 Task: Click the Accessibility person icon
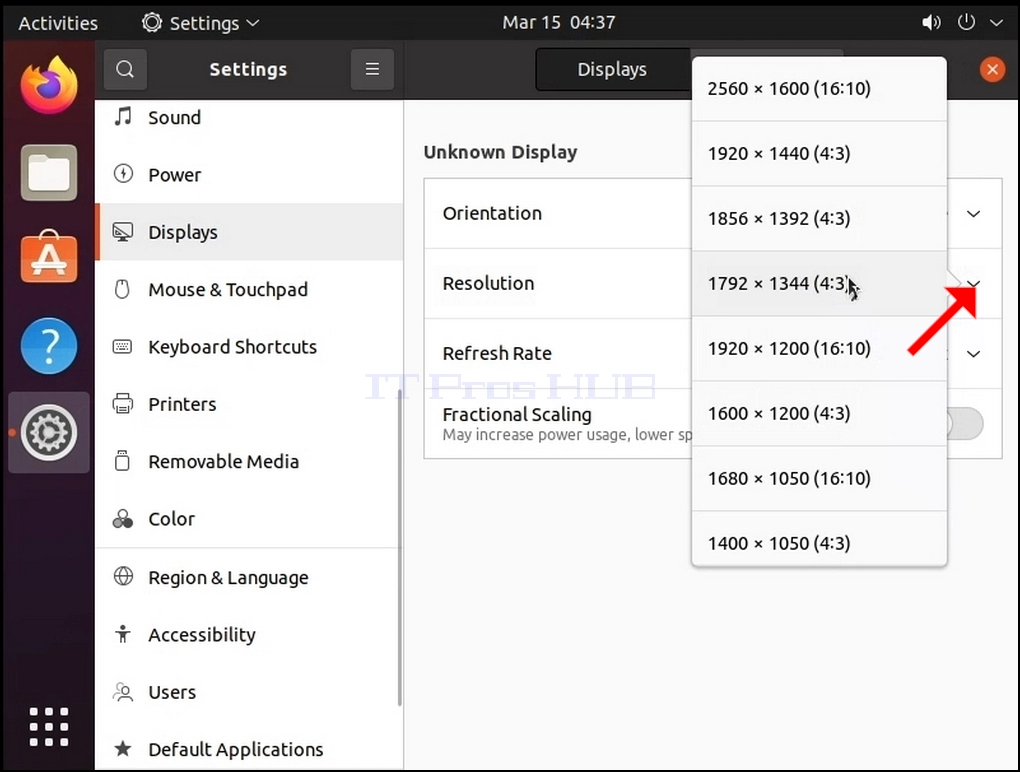122,633
